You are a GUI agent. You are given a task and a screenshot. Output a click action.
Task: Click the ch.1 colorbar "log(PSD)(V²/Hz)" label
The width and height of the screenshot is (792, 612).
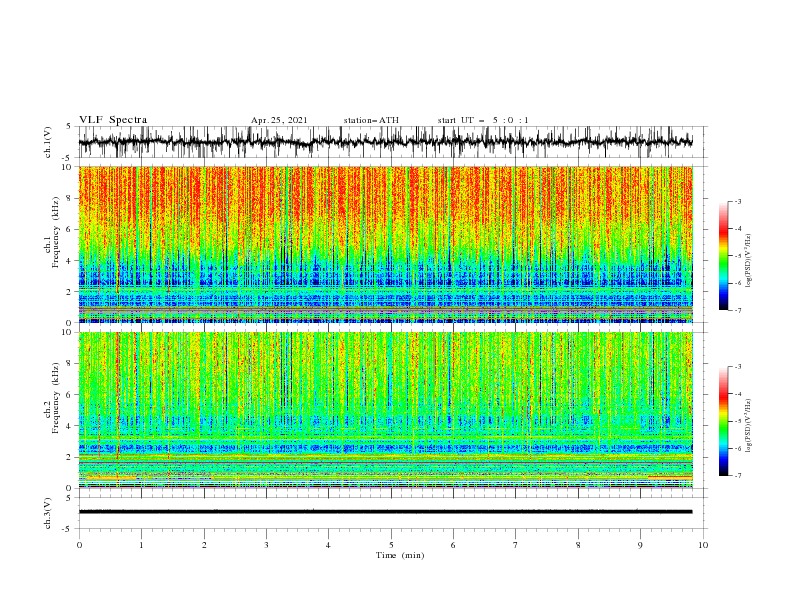749,261
